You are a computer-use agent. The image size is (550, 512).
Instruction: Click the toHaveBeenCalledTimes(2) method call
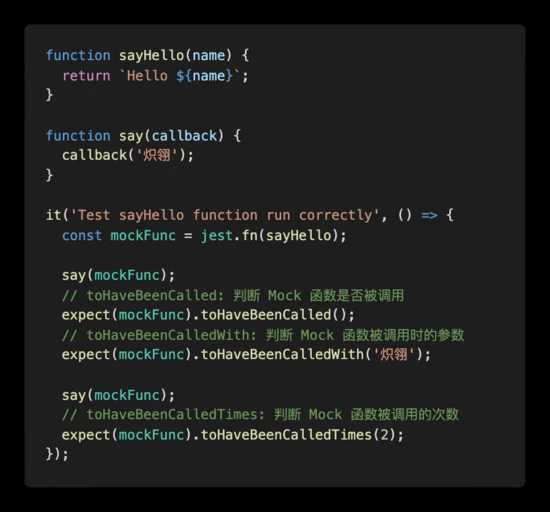(x=298, y=435)
